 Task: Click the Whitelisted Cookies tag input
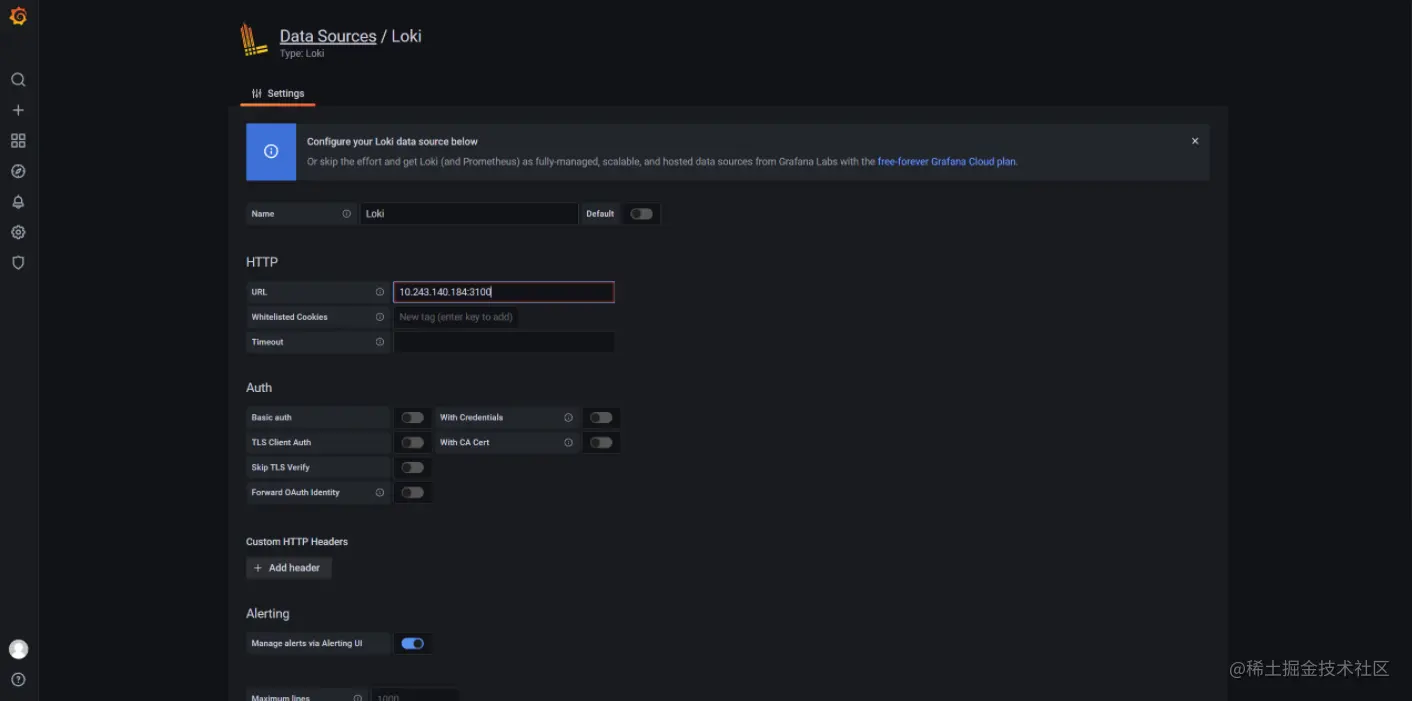tap(456, 317)
